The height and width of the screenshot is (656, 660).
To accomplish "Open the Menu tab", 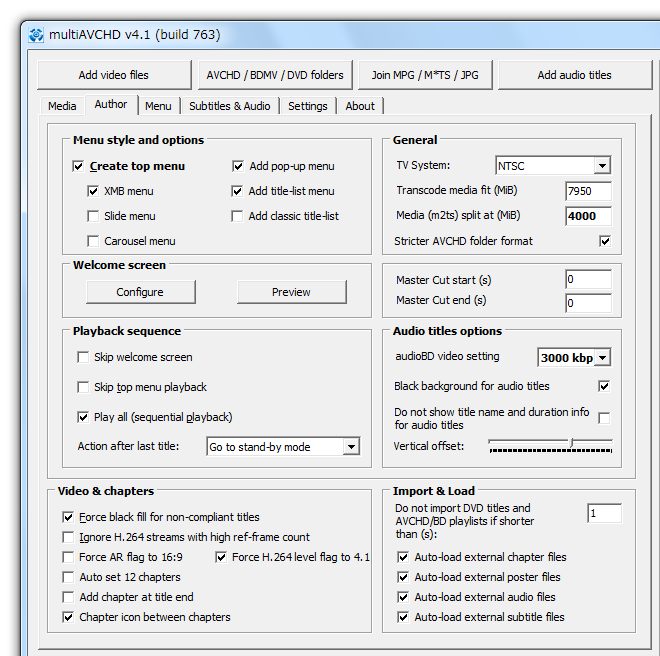I will pyautogui.click(x=158, y=106).
